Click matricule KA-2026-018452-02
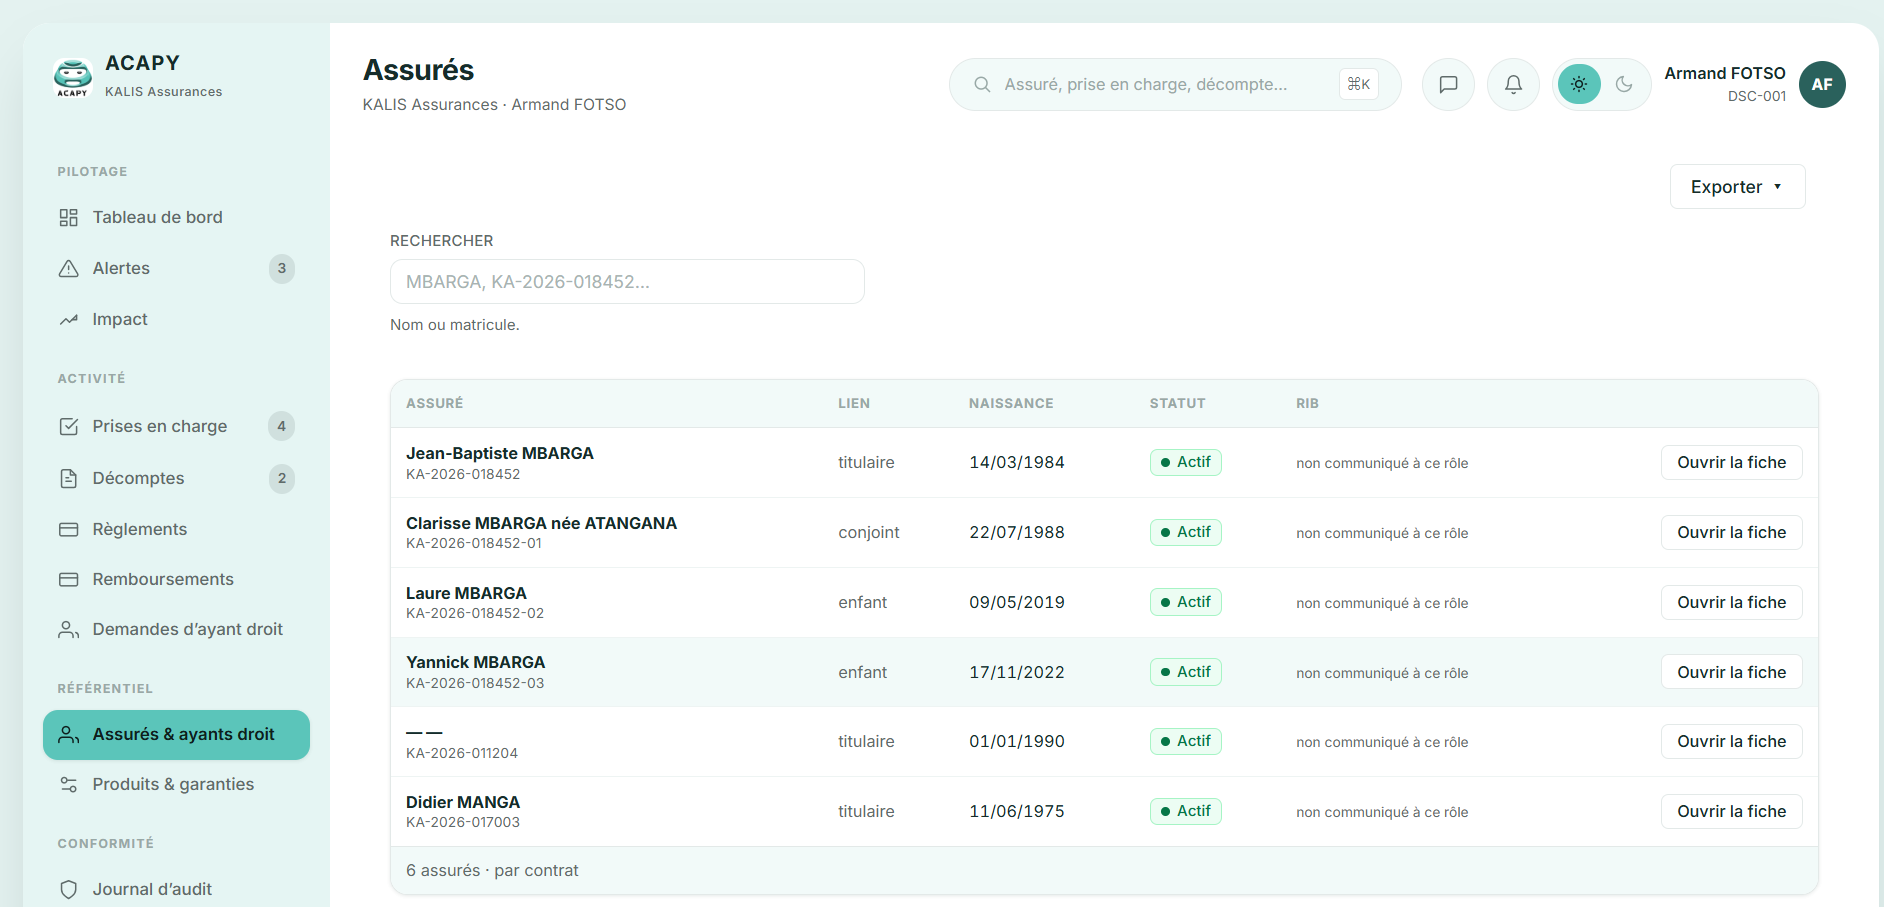The image size is (1884, 907). pos(475,614)
